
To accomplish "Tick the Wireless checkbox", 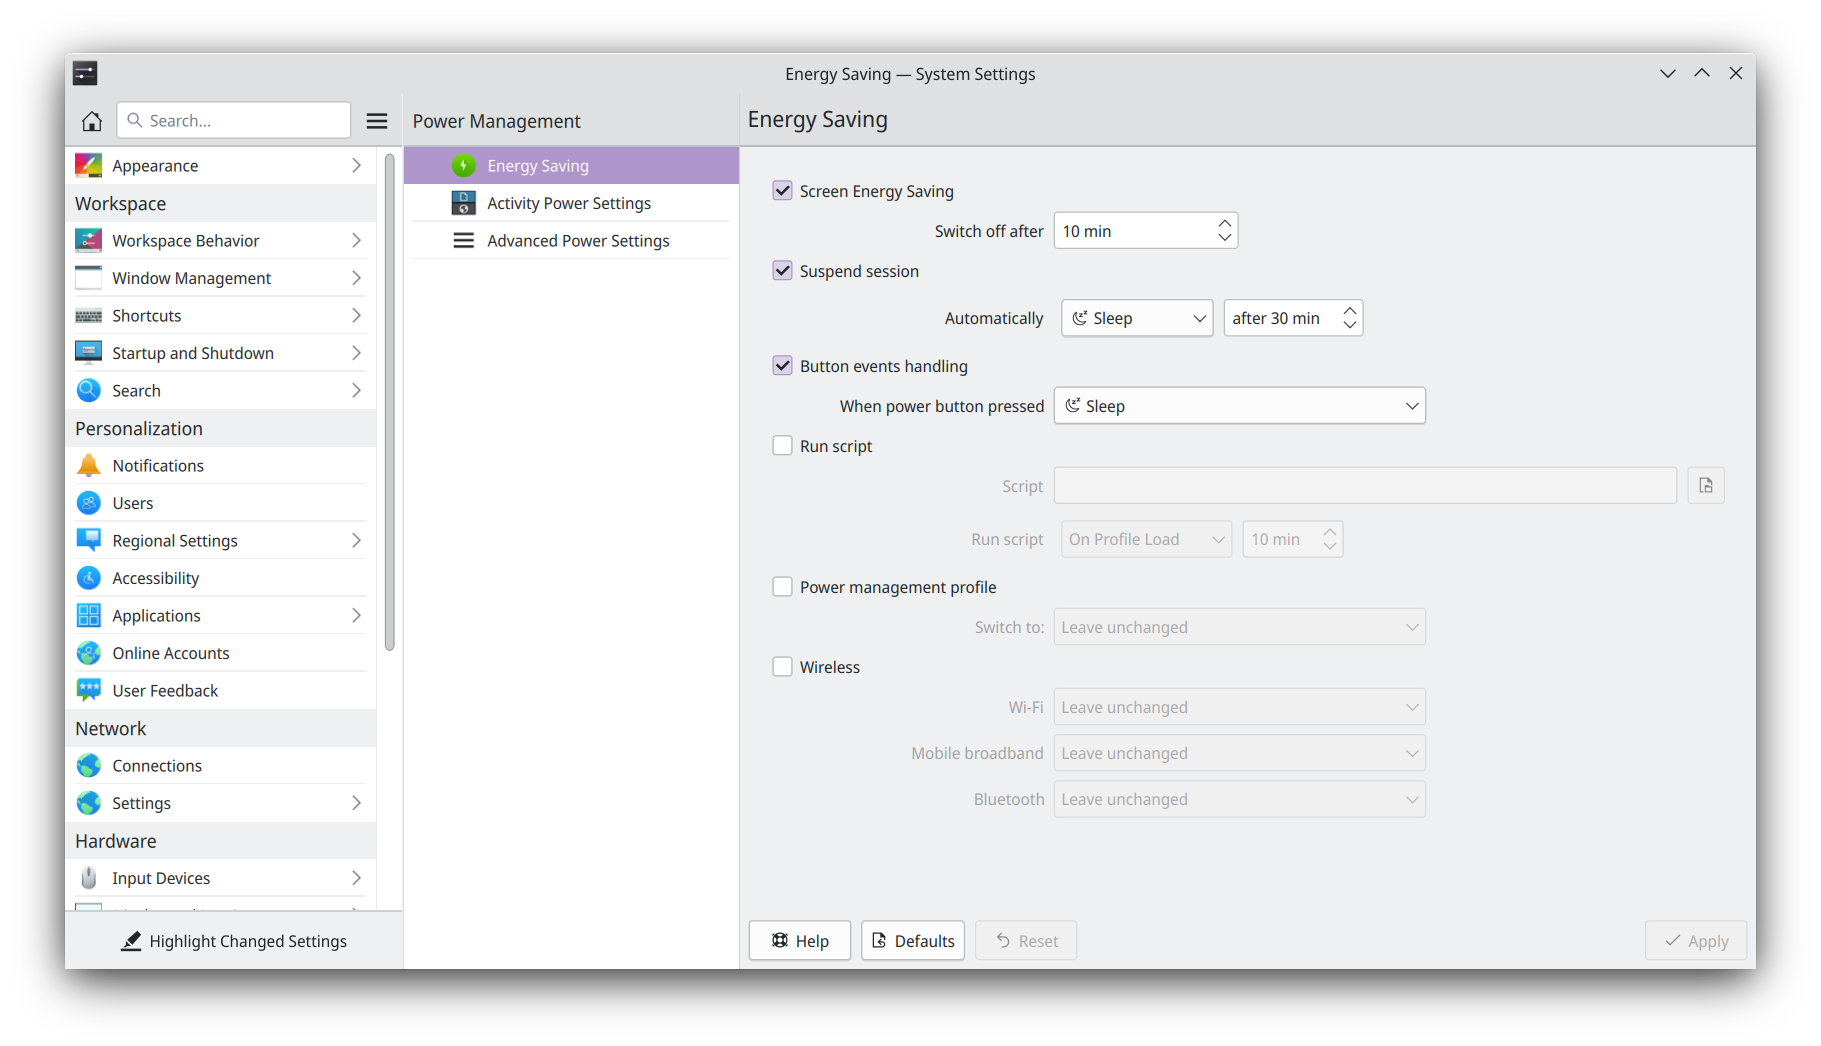I will tap(783, 667).
